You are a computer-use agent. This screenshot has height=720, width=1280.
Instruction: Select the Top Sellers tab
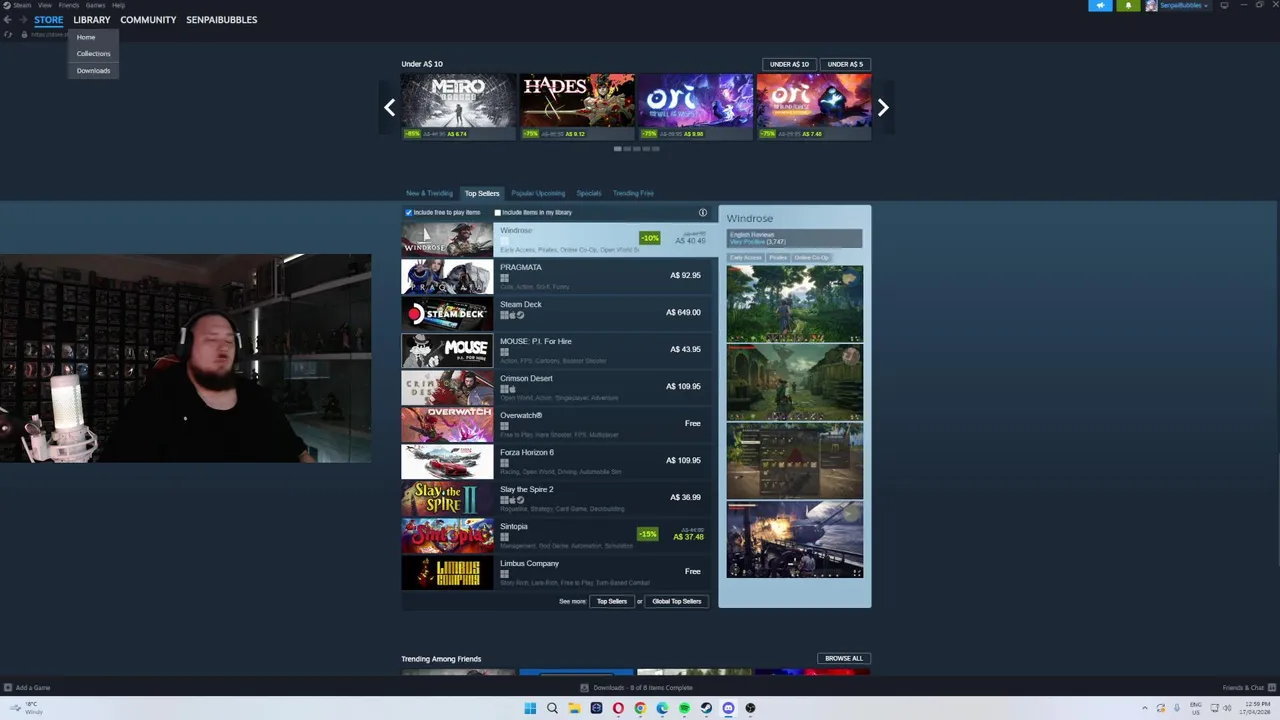click(x=482, y=193)
